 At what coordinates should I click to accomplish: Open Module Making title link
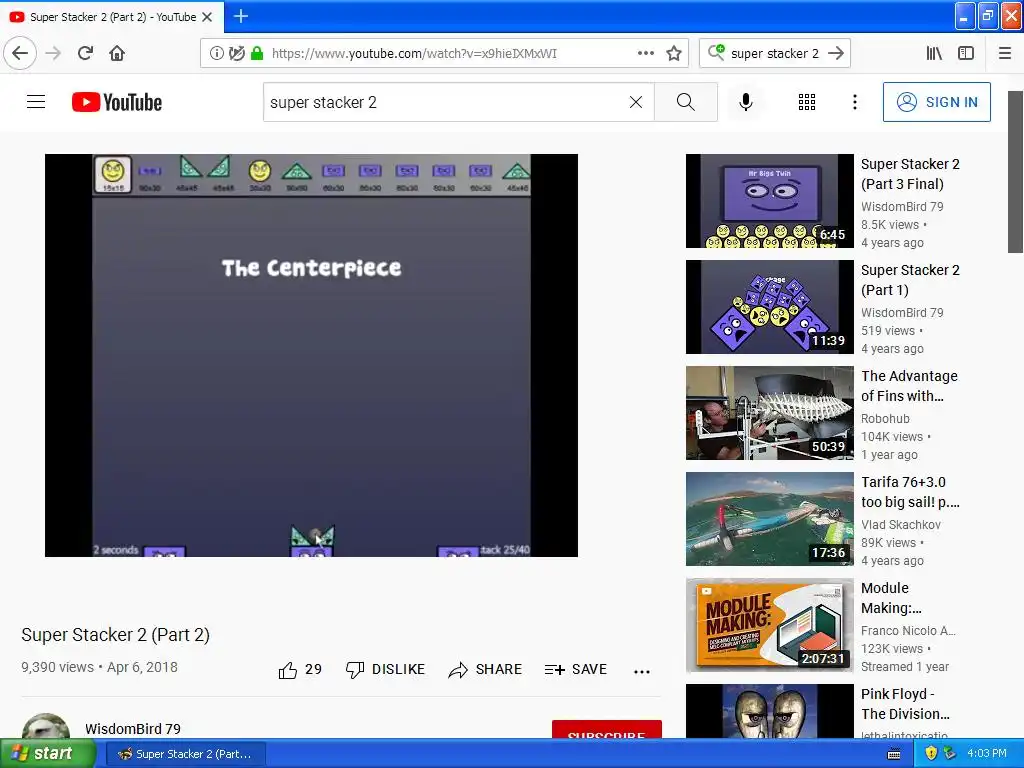coord(891,598)
